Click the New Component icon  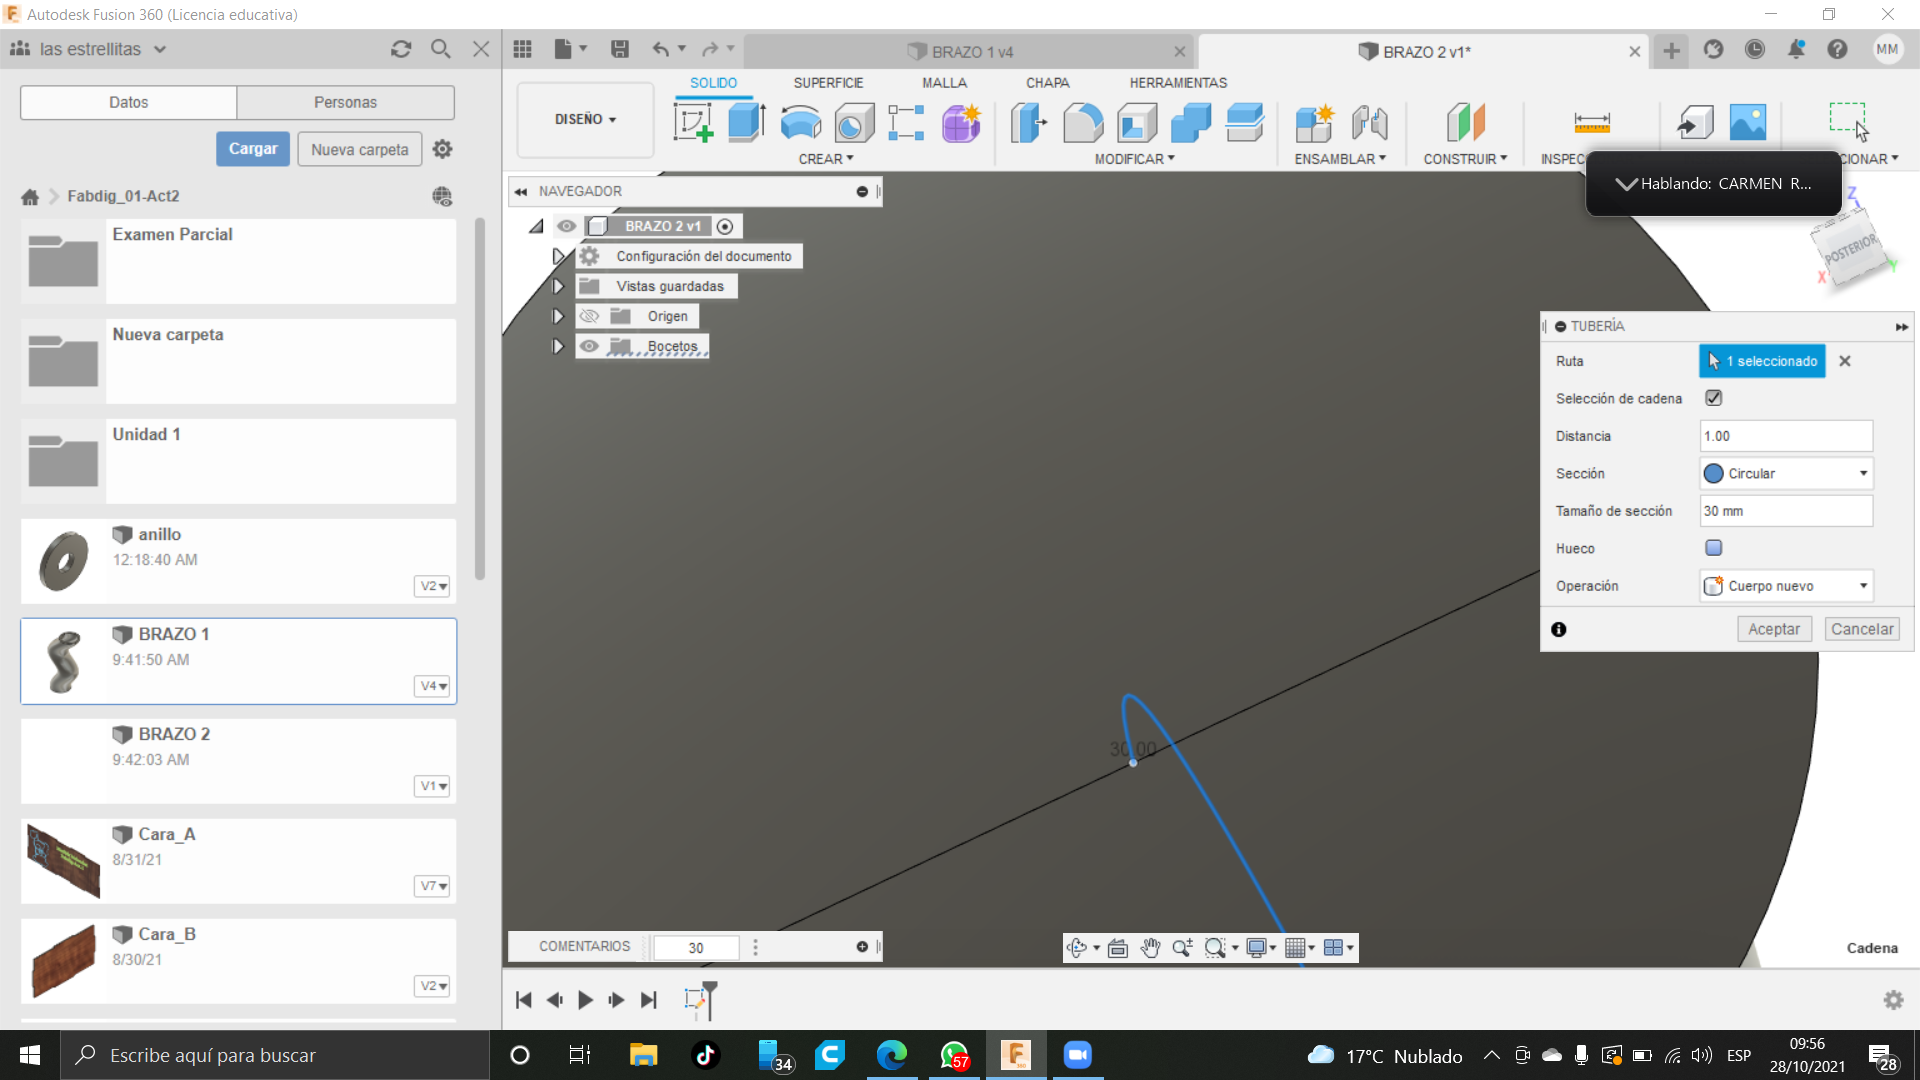tap(1315, 123)
